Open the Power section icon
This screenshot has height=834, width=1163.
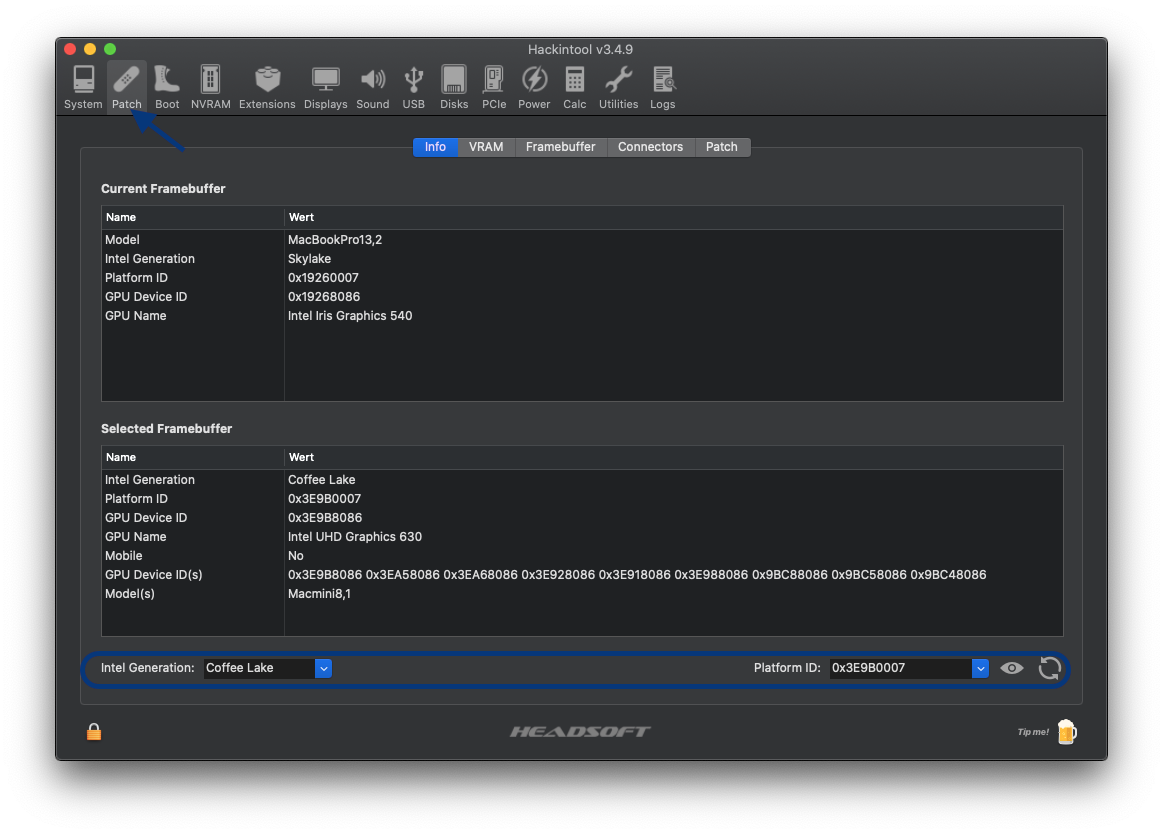point(534,87)
